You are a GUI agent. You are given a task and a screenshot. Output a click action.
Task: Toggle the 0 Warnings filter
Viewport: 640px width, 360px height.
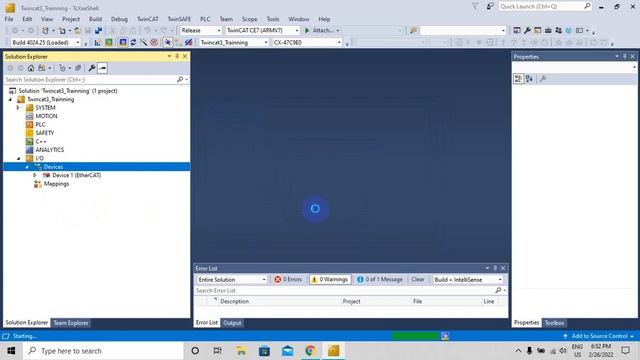tap(330, 280)
